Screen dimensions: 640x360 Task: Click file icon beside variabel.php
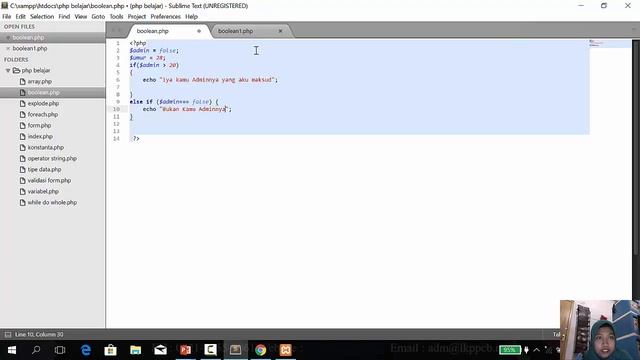coord(23,192)
